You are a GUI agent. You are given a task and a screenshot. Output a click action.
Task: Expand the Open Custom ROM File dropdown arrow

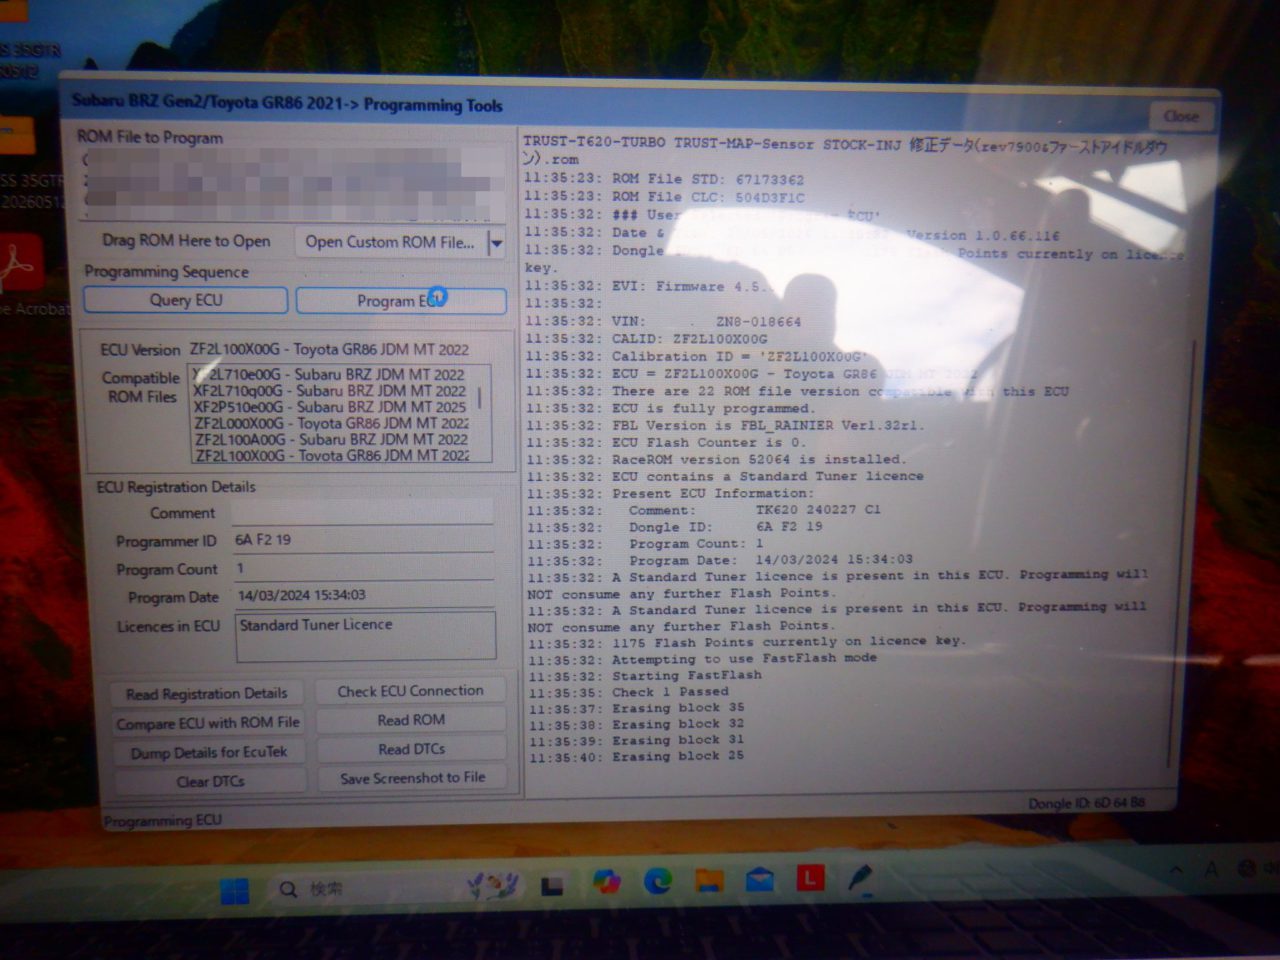[496, 243]
